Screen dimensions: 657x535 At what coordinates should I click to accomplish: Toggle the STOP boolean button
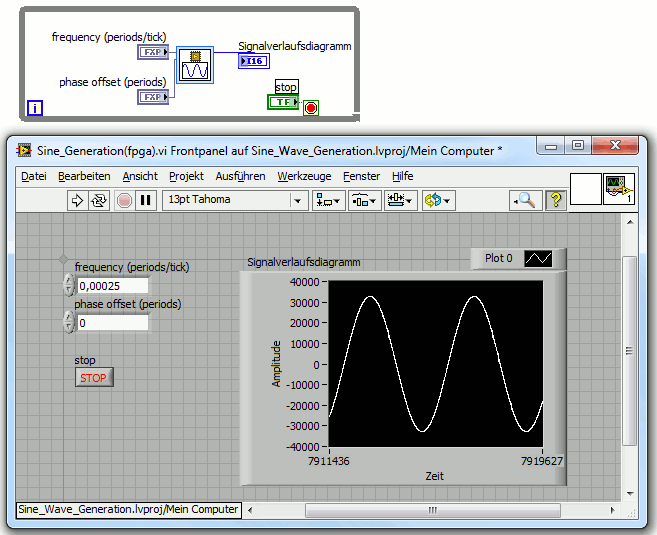94,378
